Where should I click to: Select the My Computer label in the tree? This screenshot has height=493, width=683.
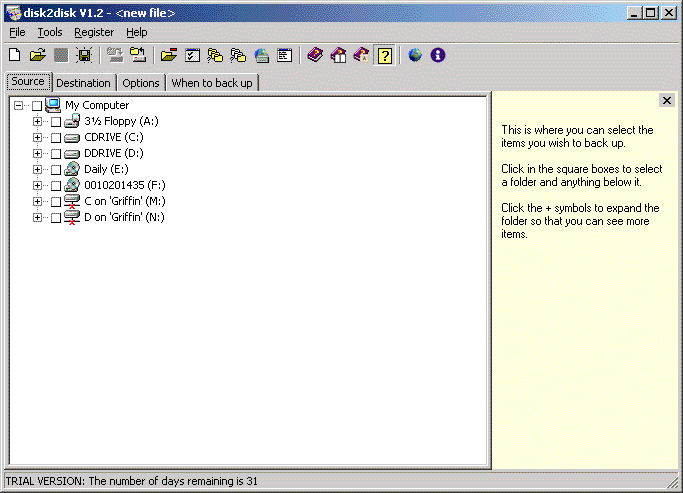pyautogui.click(x=97, y=105)
